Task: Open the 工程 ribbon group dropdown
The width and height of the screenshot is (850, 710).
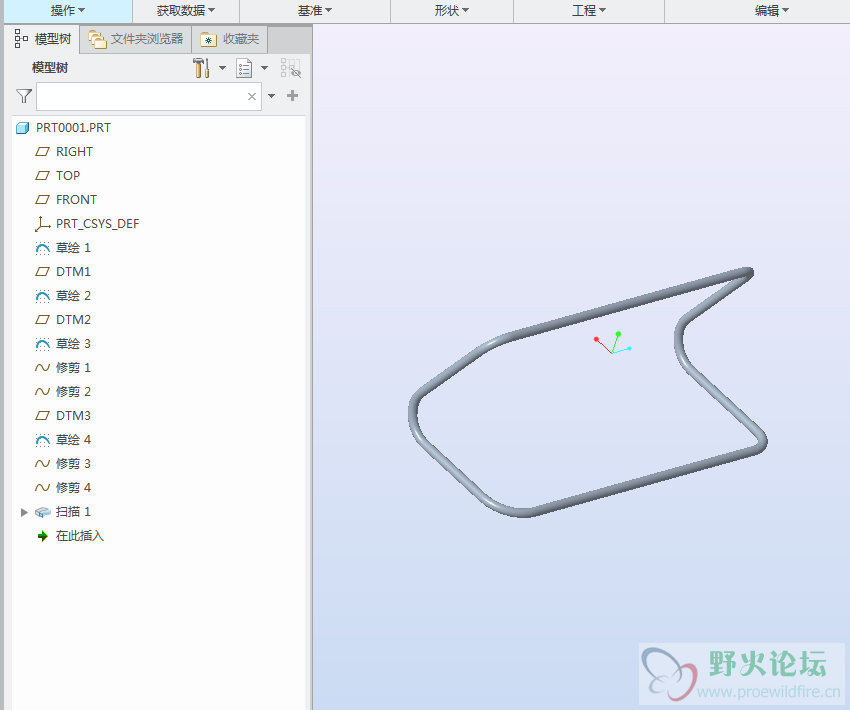Action: [x=589, y=10]
